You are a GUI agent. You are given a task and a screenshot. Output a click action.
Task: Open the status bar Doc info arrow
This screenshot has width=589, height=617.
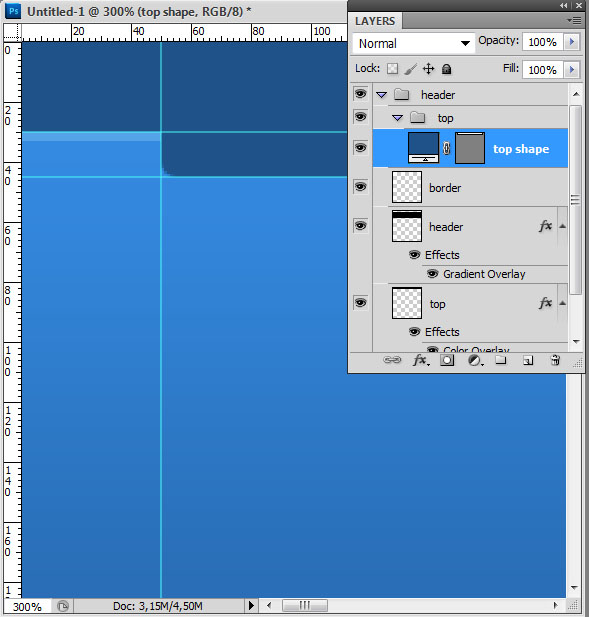[251, 606]
